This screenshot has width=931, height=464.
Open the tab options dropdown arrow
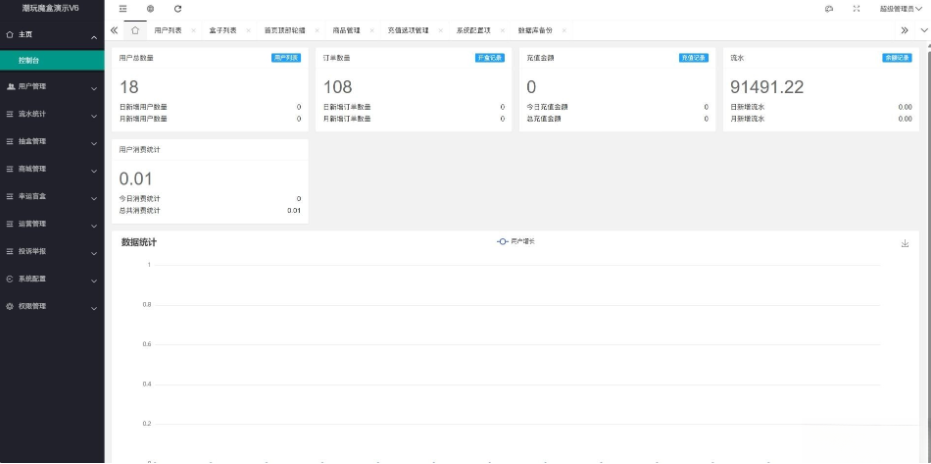tap(923, 30)
